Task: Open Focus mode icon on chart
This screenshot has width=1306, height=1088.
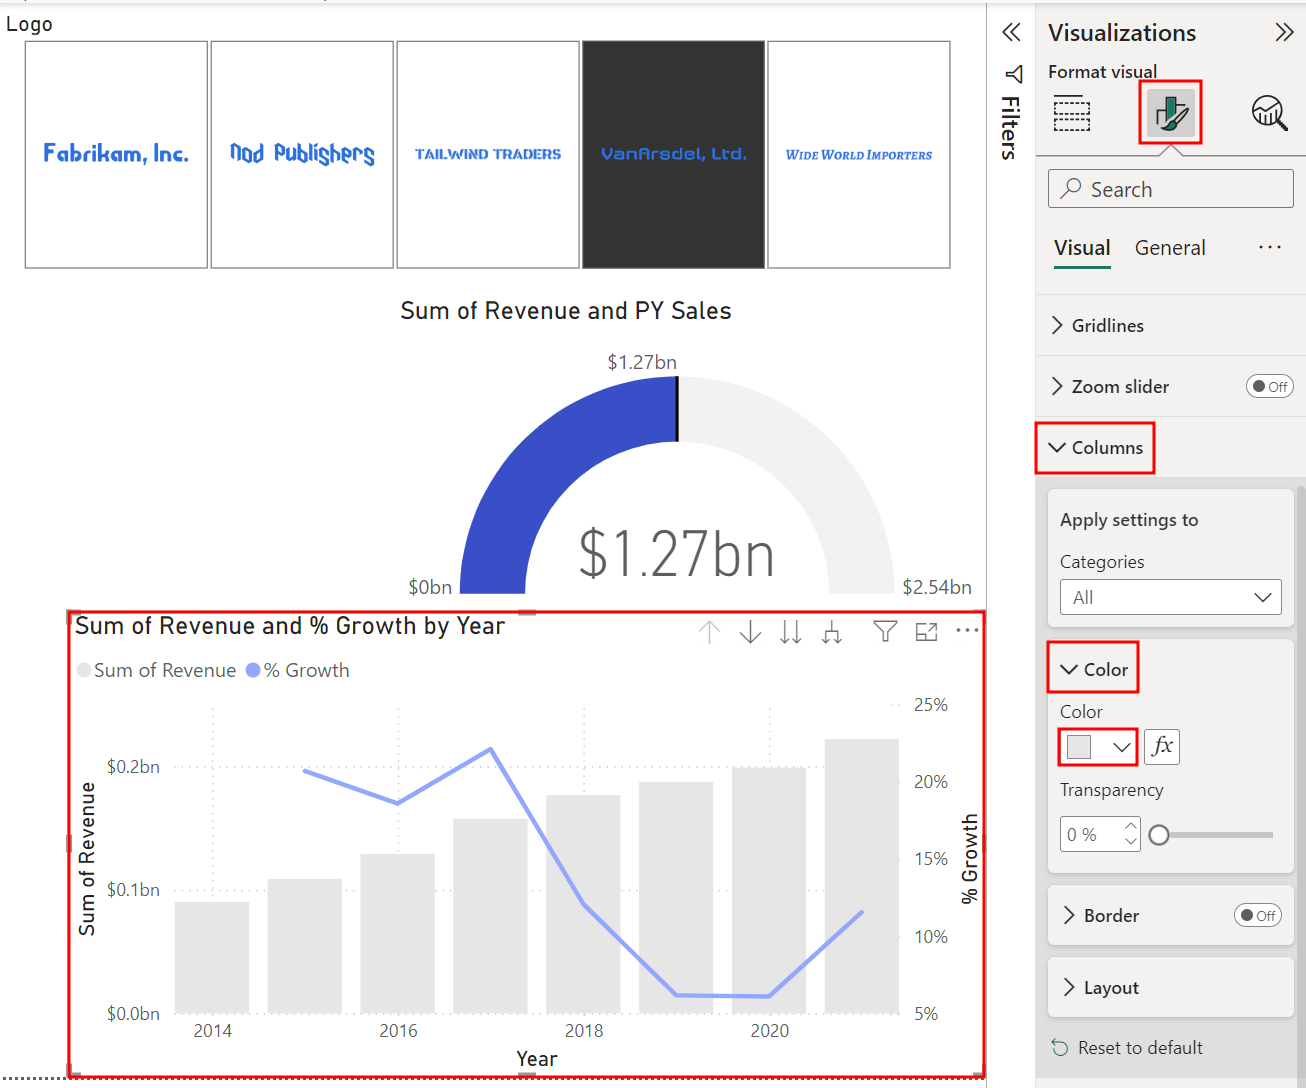Action: [927, 631]
